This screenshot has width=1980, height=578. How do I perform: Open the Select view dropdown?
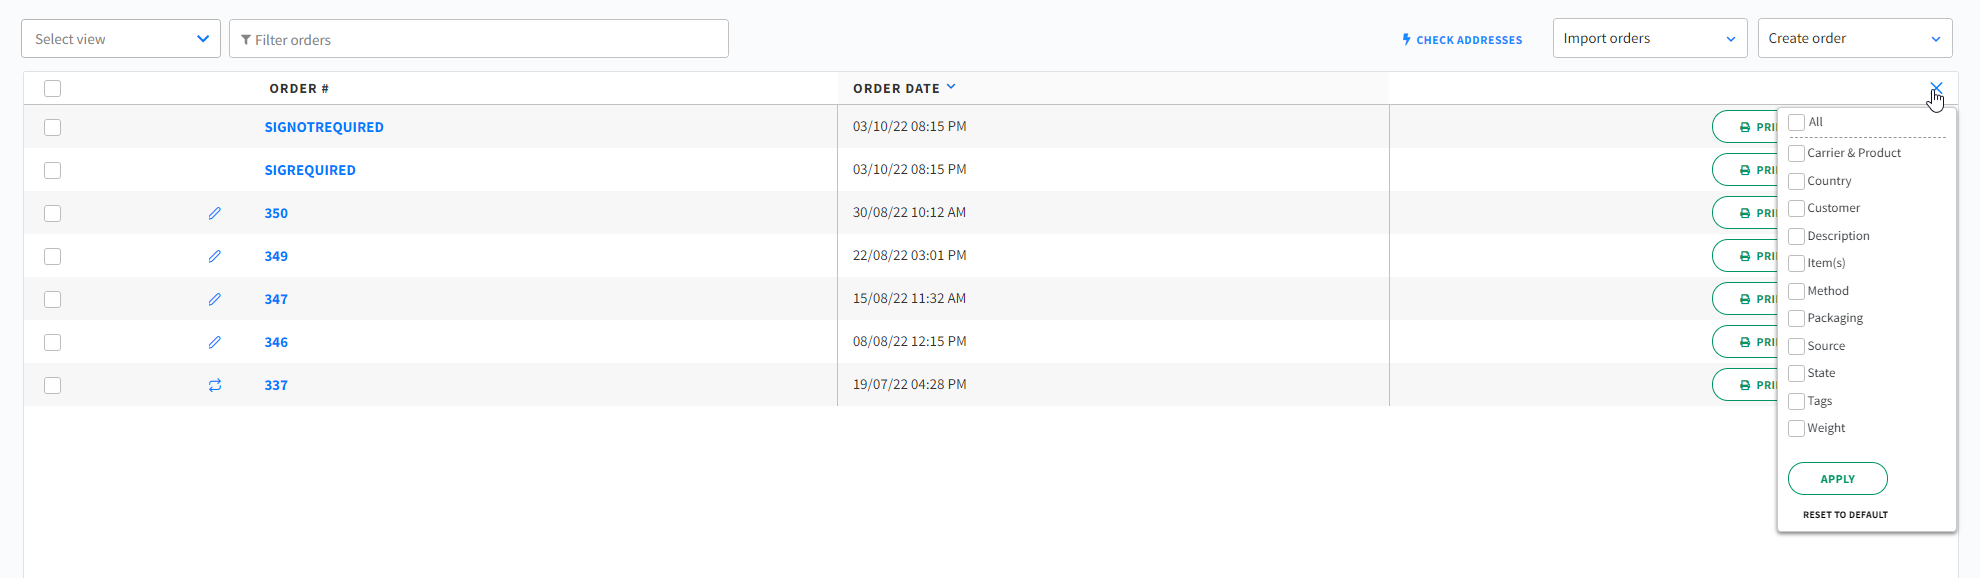coord(121,39)
